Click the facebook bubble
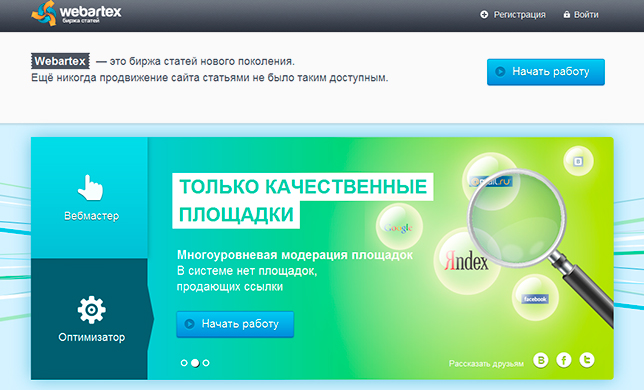This screenshot has height=390, width=644. pos(535,298)
